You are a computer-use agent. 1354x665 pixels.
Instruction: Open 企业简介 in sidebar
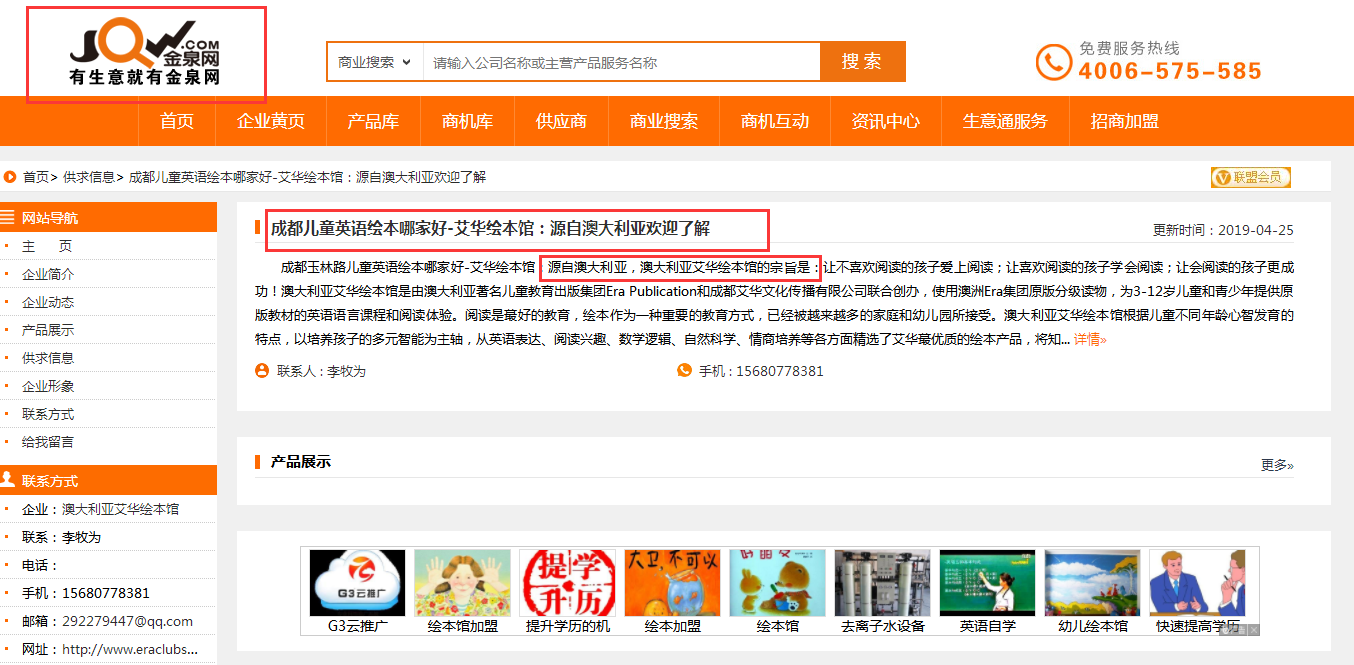(48, 274)
